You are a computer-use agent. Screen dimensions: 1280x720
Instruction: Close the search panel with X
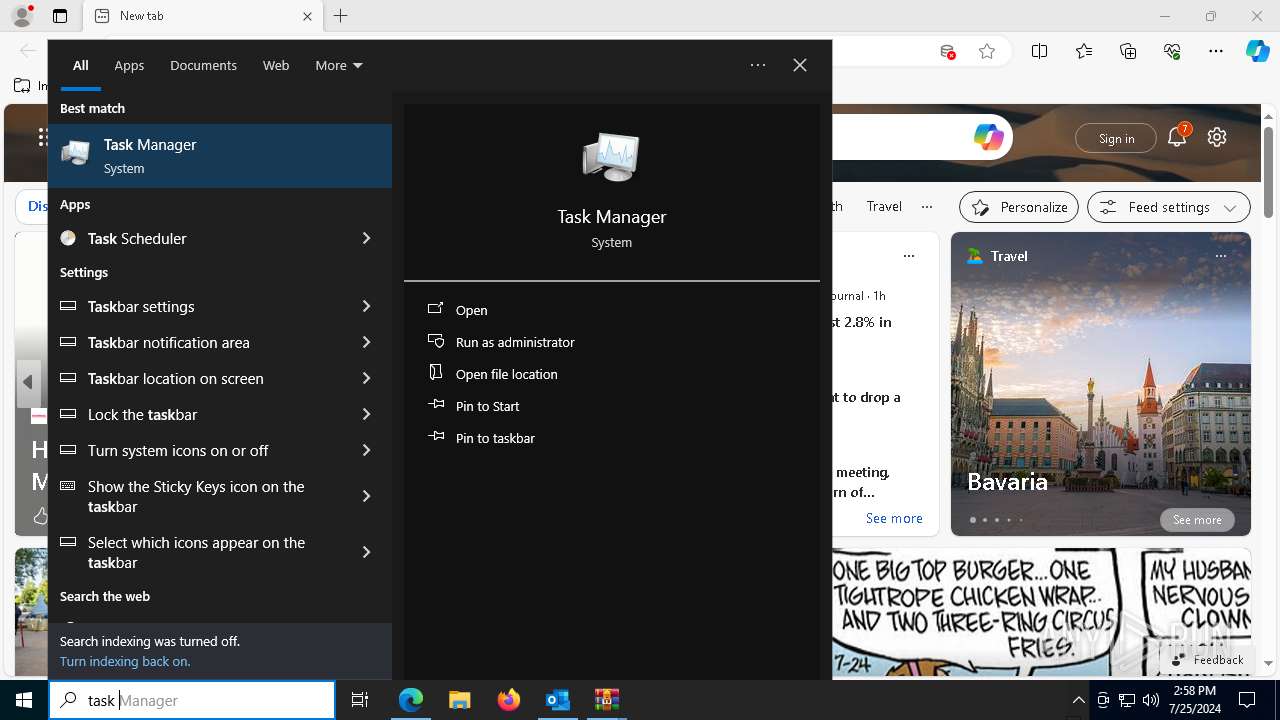coord(800,65)
